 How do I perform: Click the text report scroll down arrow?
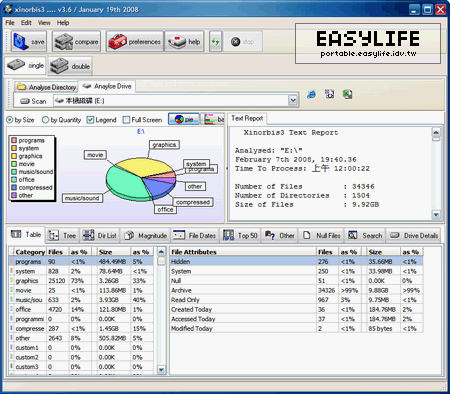point(436,215)
